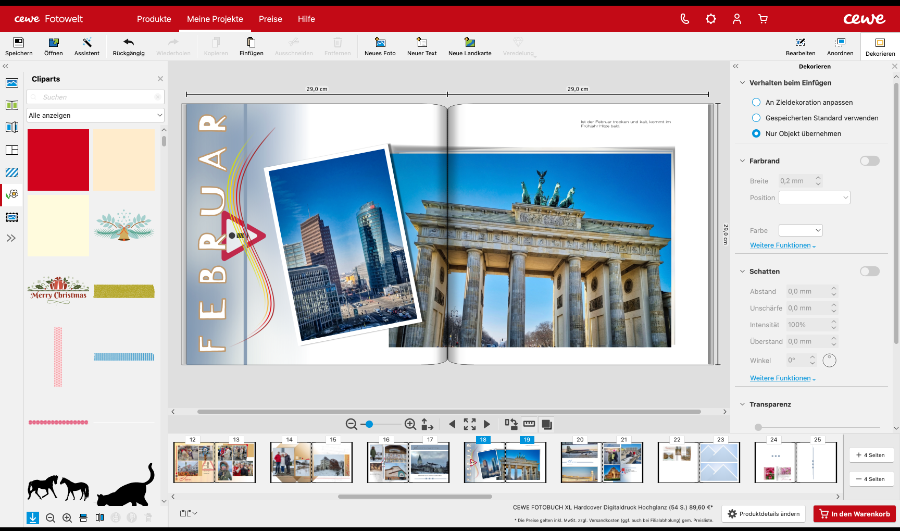The height and width of the screenshot is (531, 900).
Task: Add a map with Neue Landkarte
Action: [469, 45]
